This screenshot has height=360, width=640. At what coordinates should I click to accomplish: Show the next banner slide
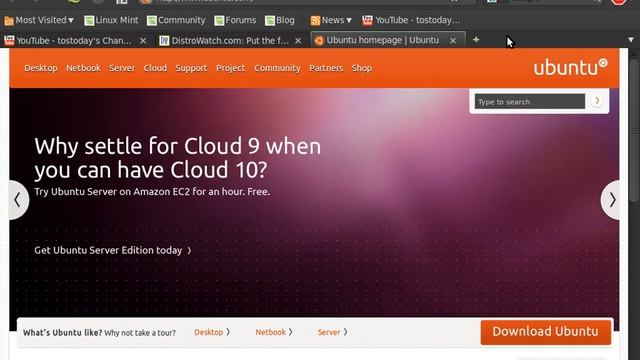pyautogui.click(x=611, y=200)
